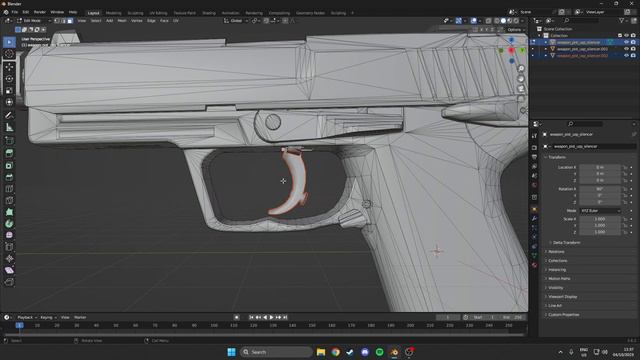Click the Scale X value field
Image resolution: width=640 pixels, height=360 pixels.
point(600,219)
